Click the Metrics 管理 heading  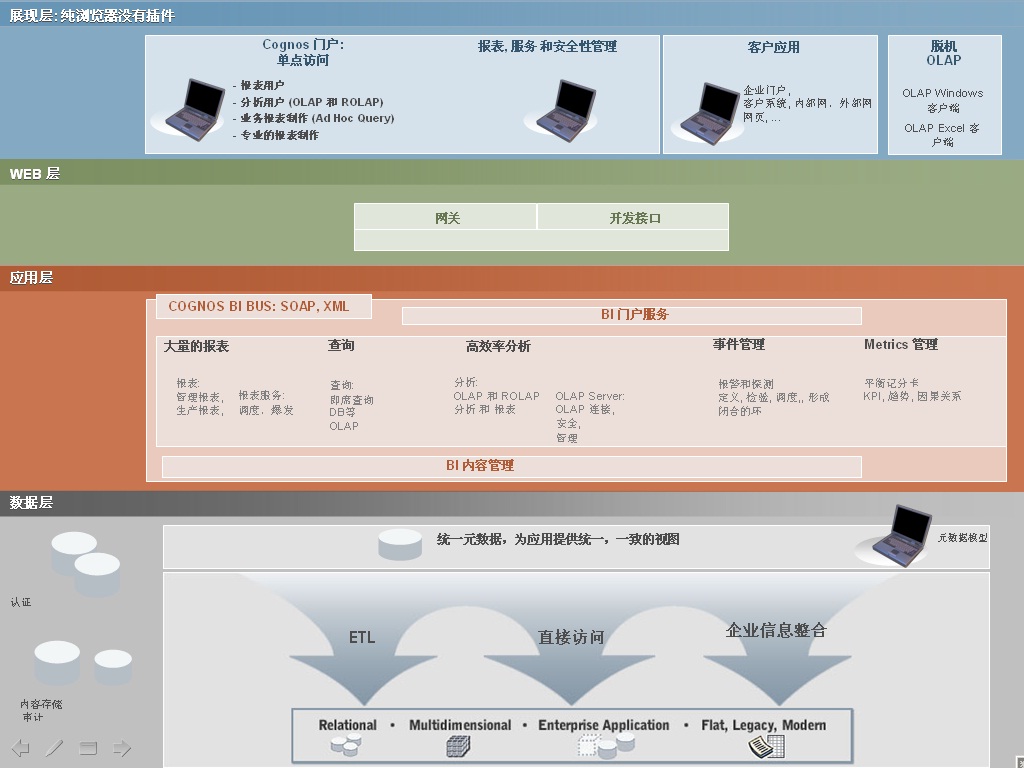click(x=901, y=345)
